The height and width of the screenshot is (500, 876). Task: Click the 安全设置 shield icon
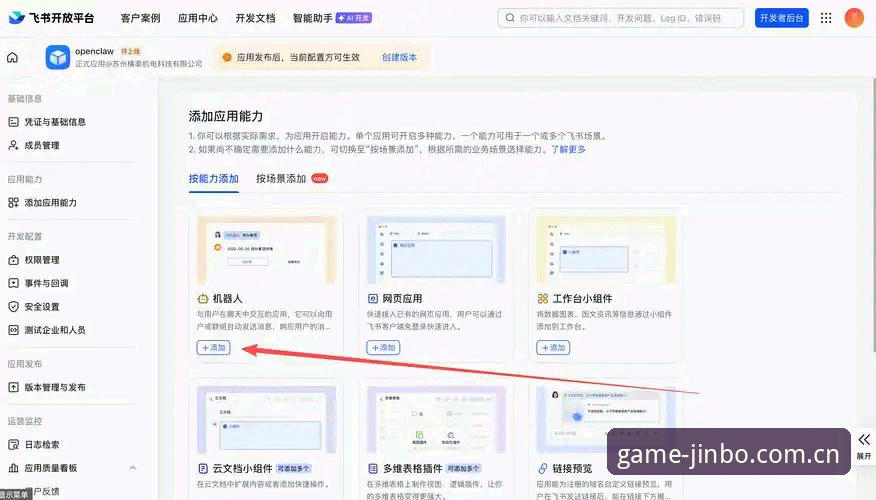13,307
